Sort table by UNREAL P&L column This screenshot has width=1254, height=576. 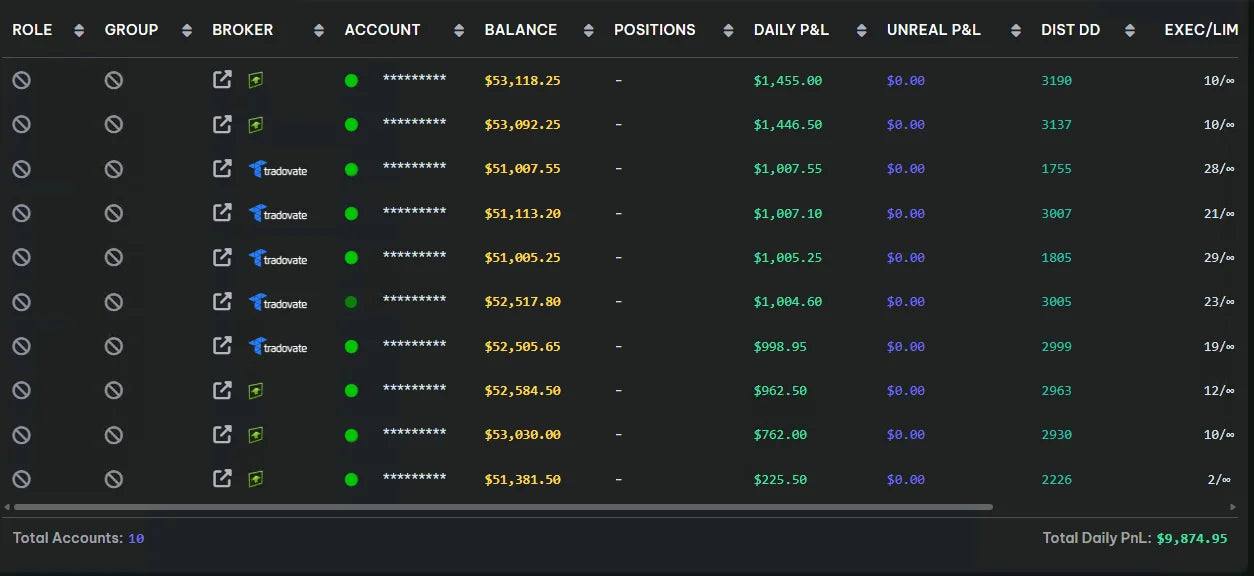pyautogui.click(x=1016, y=31)
